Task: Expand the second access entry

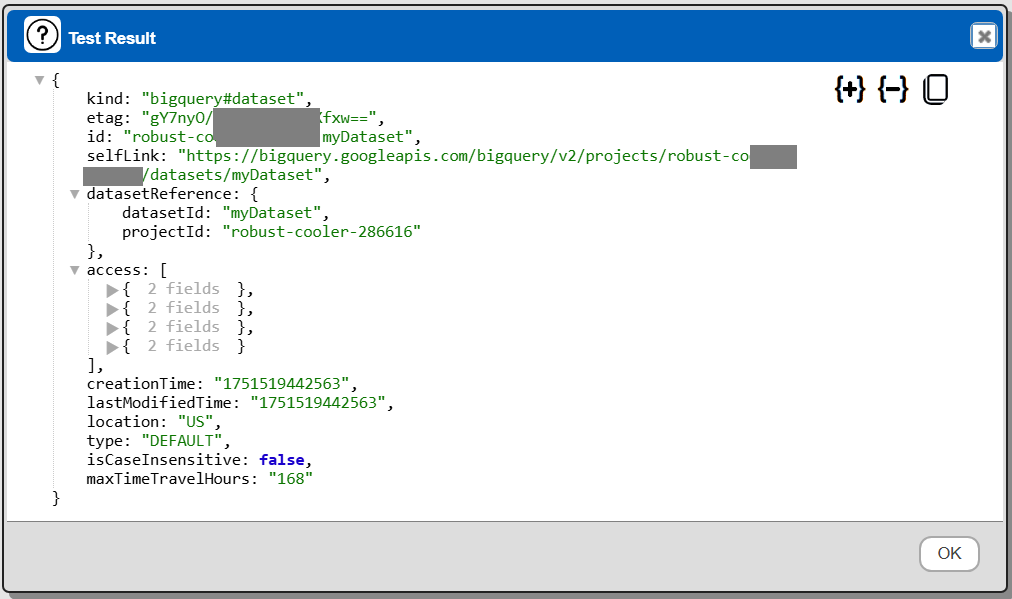Action: click(112, 309)
